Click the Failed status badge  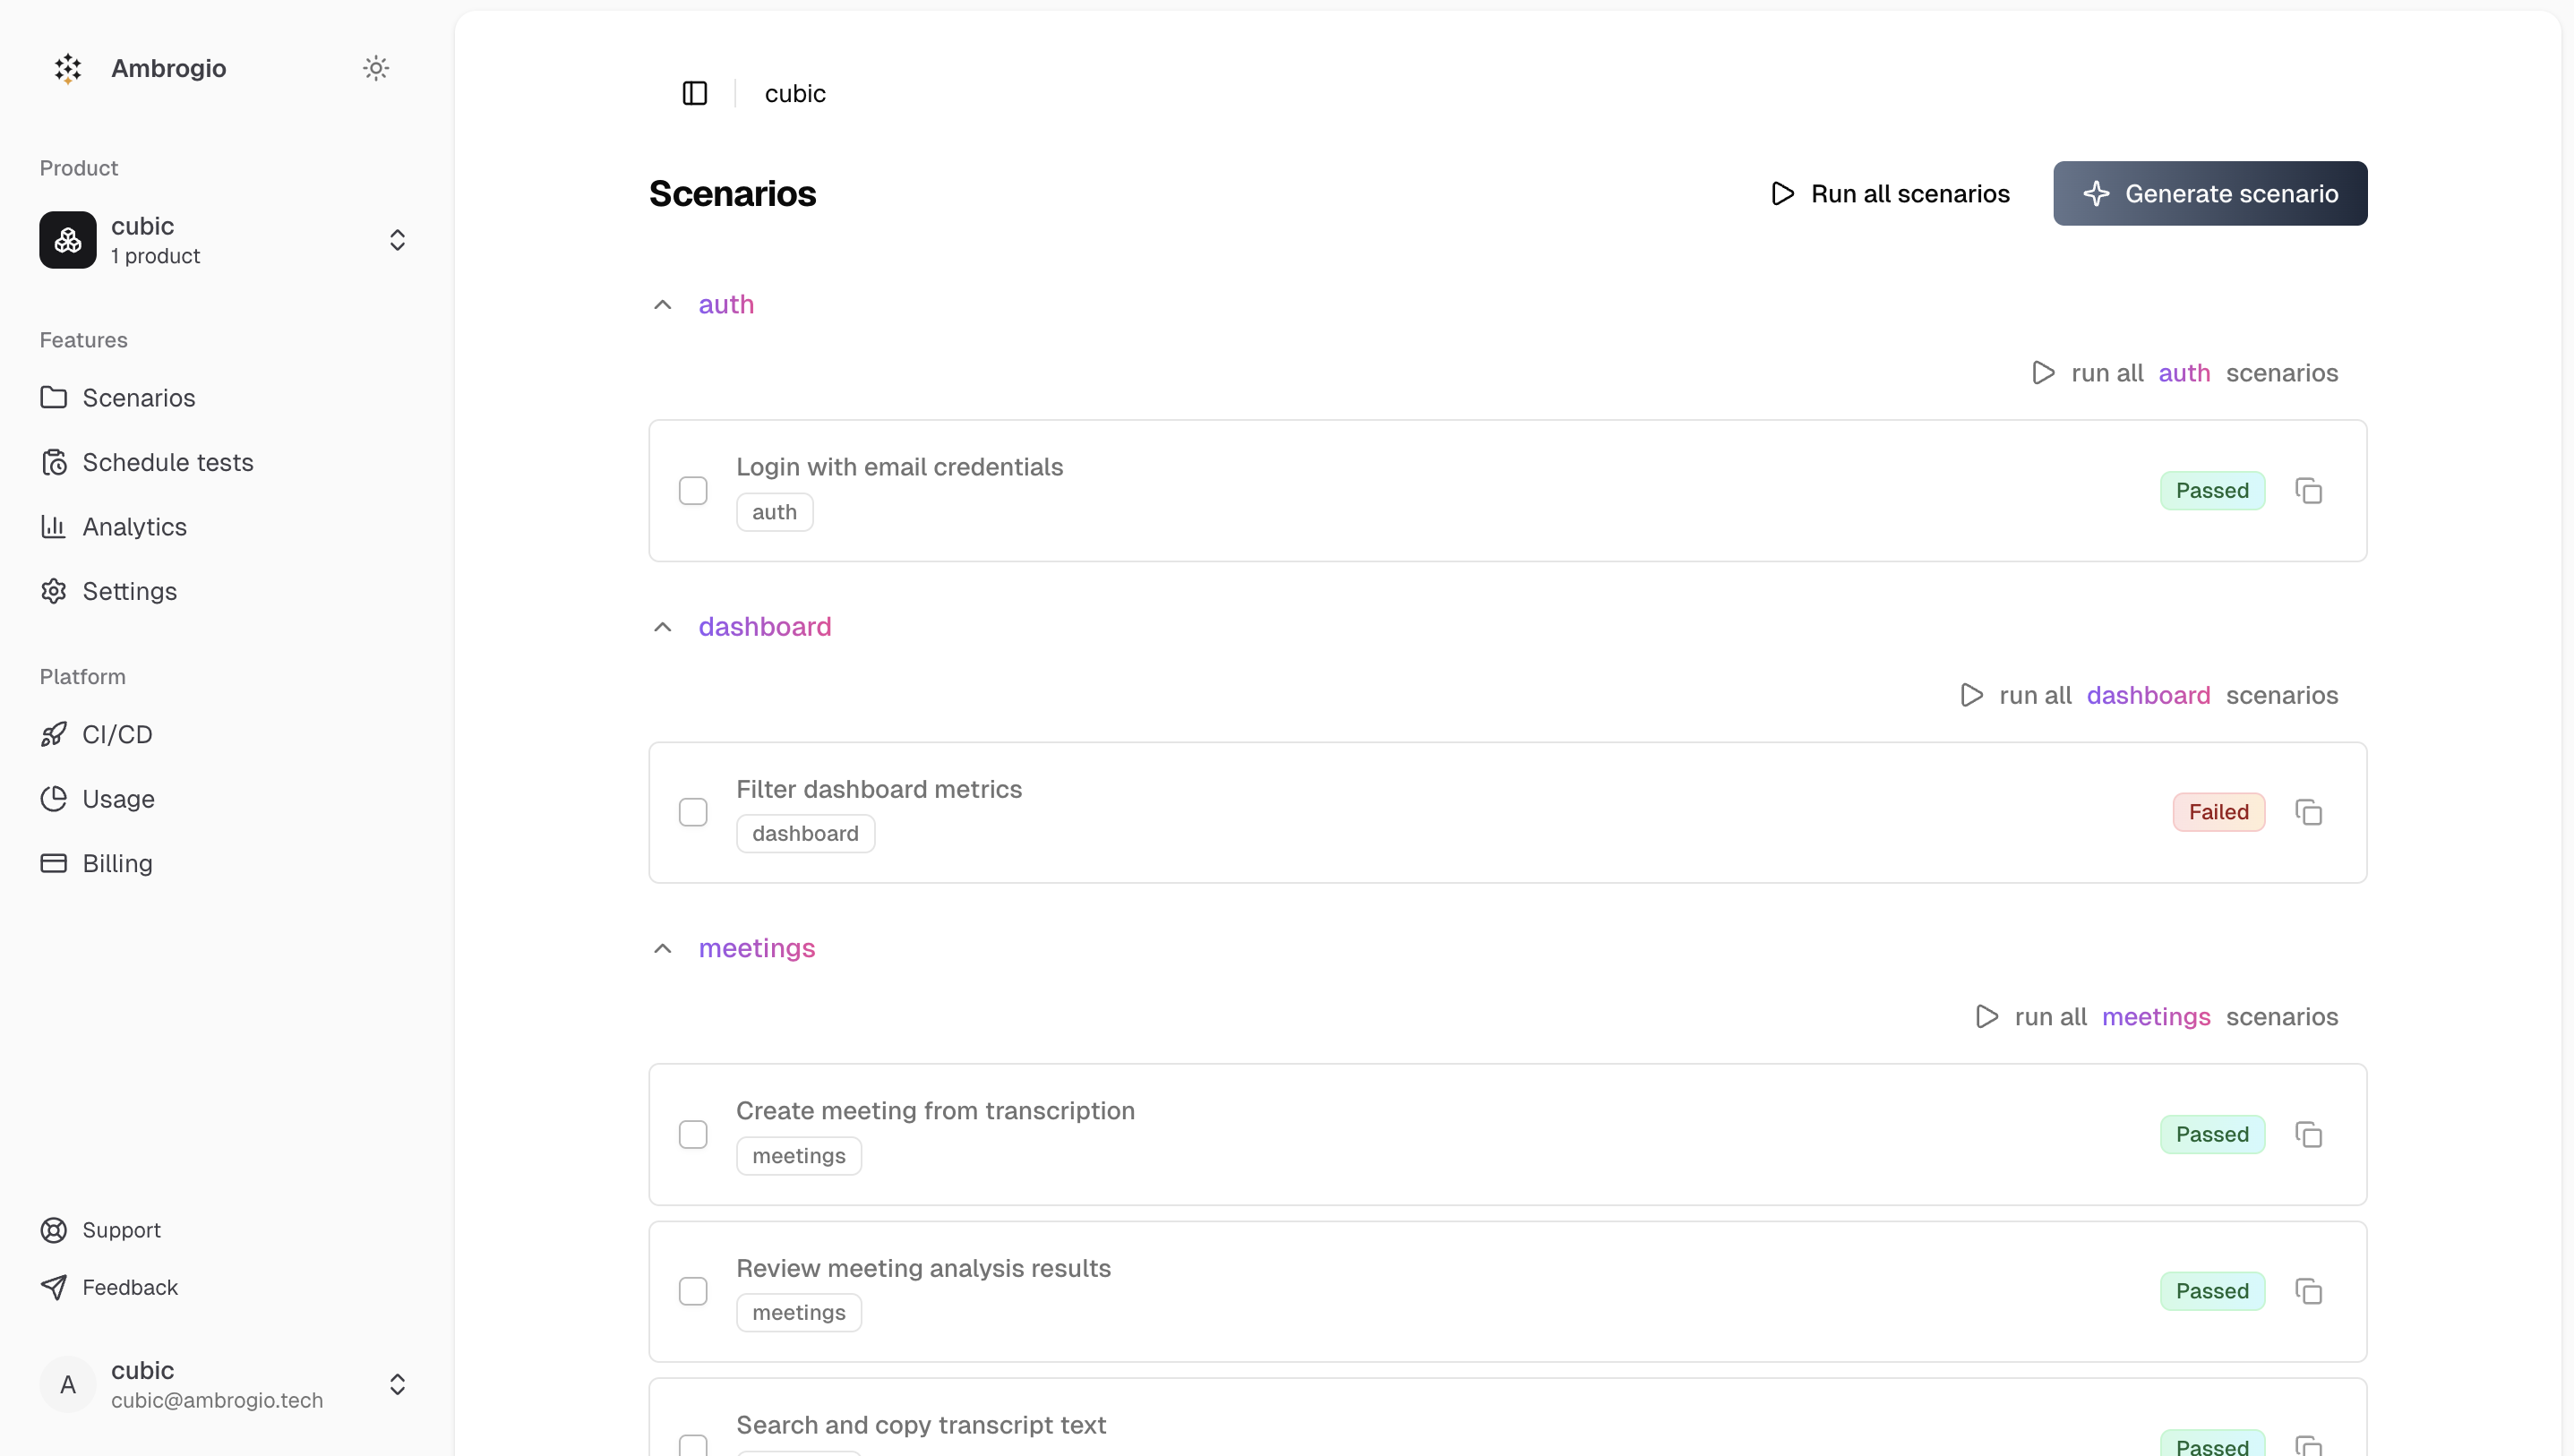tap(2218, 811)
